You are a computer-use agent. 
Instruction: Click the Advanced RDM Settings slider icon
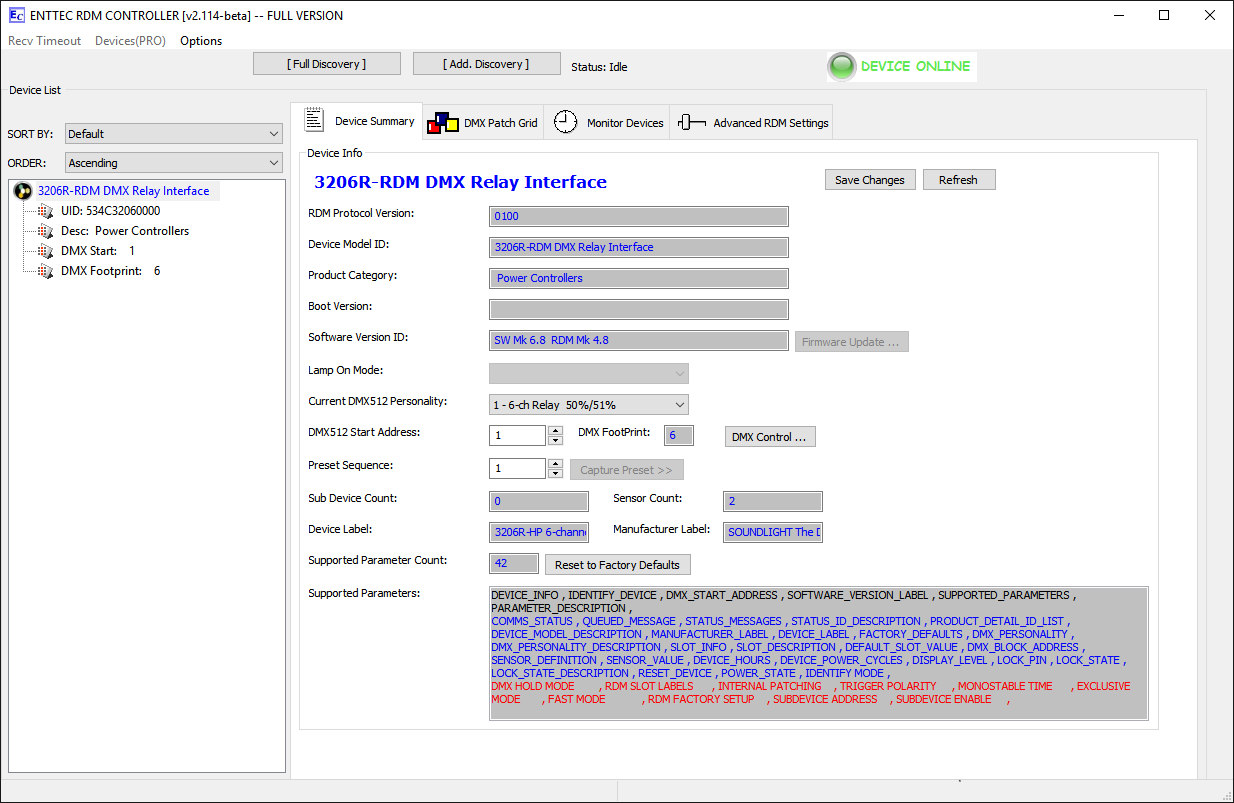(x=692, y=122)
